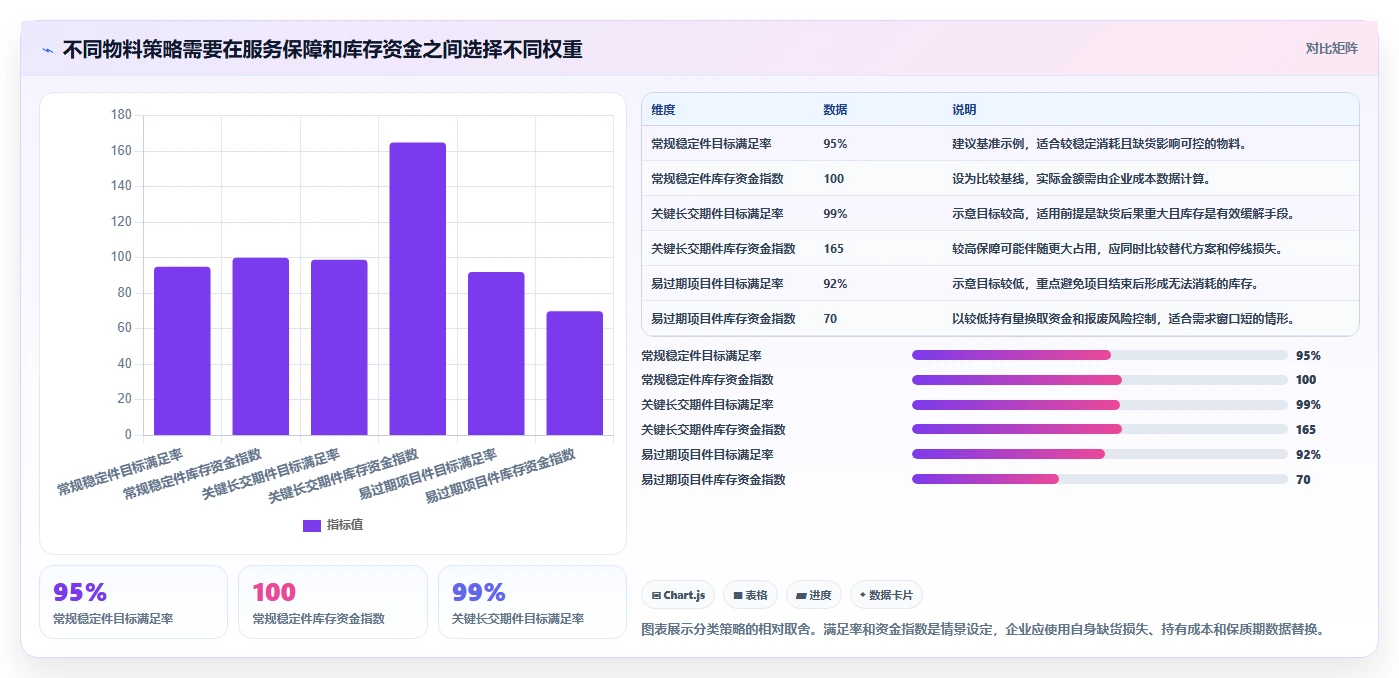Select the Chart.js tag chip
This screenshot has height=678, width=1399.
tap(678, 595)
